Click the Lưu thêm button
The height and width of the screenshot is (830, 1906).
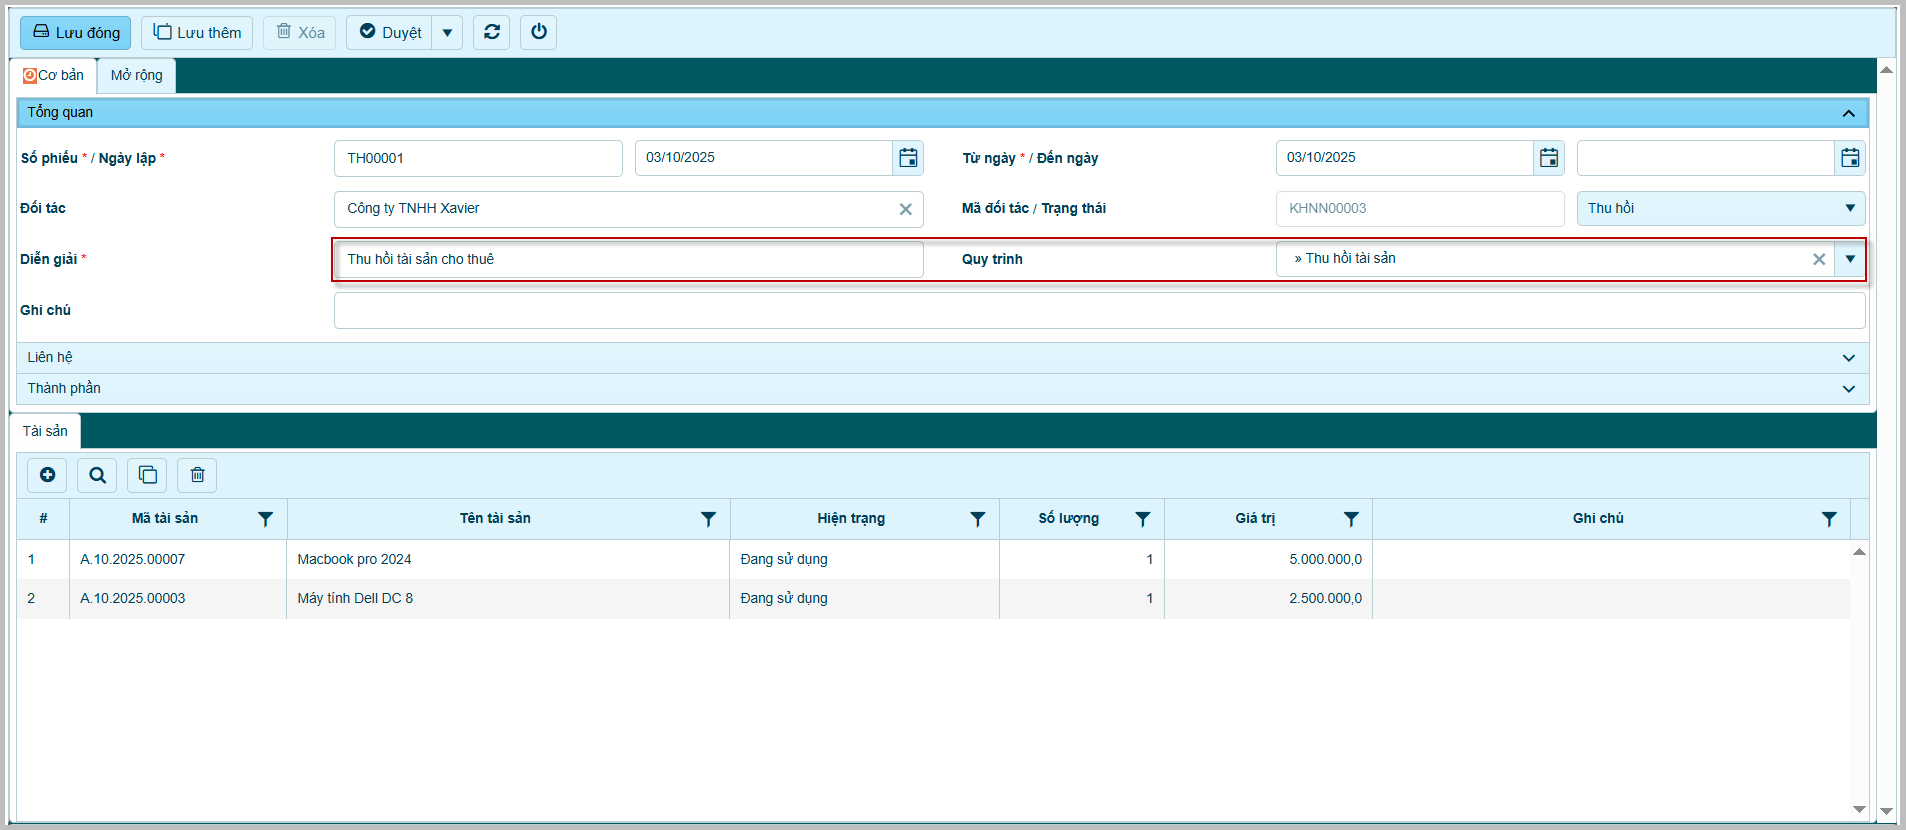coord(197,33)
